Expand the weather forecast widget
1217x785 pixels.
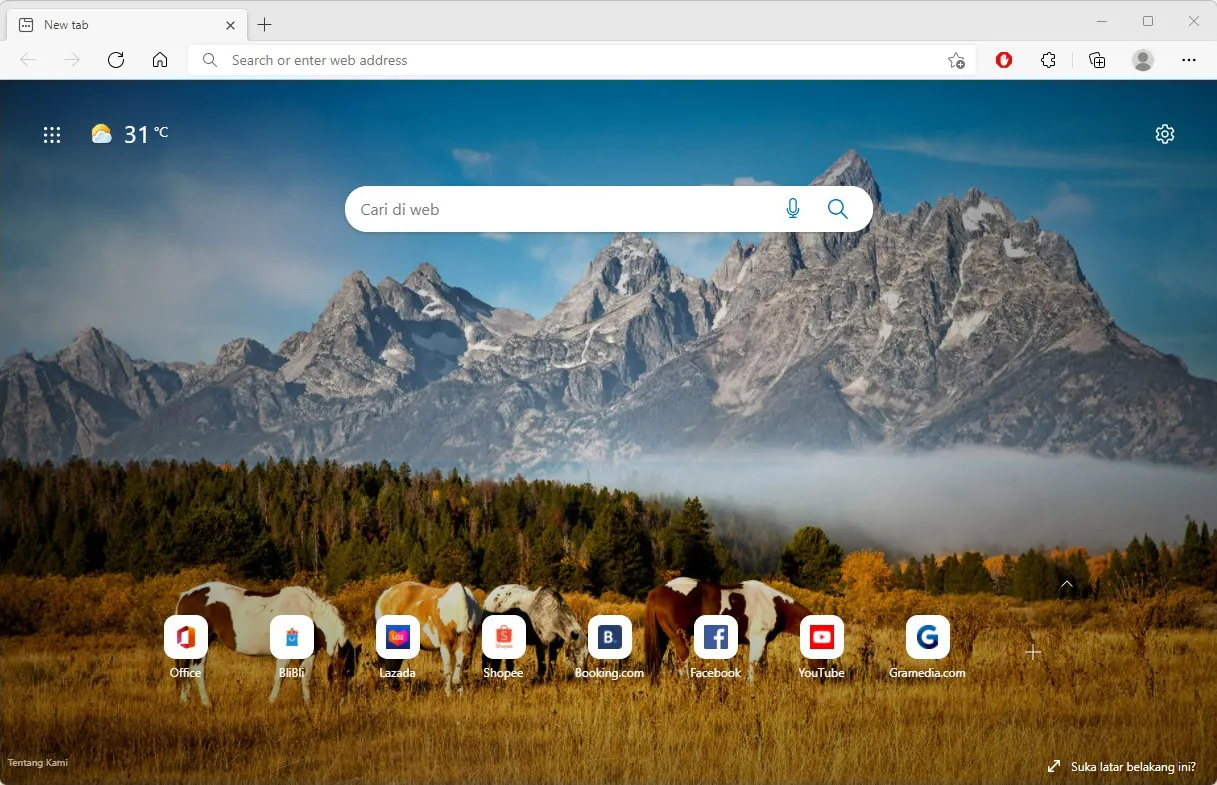coord(130,133)
